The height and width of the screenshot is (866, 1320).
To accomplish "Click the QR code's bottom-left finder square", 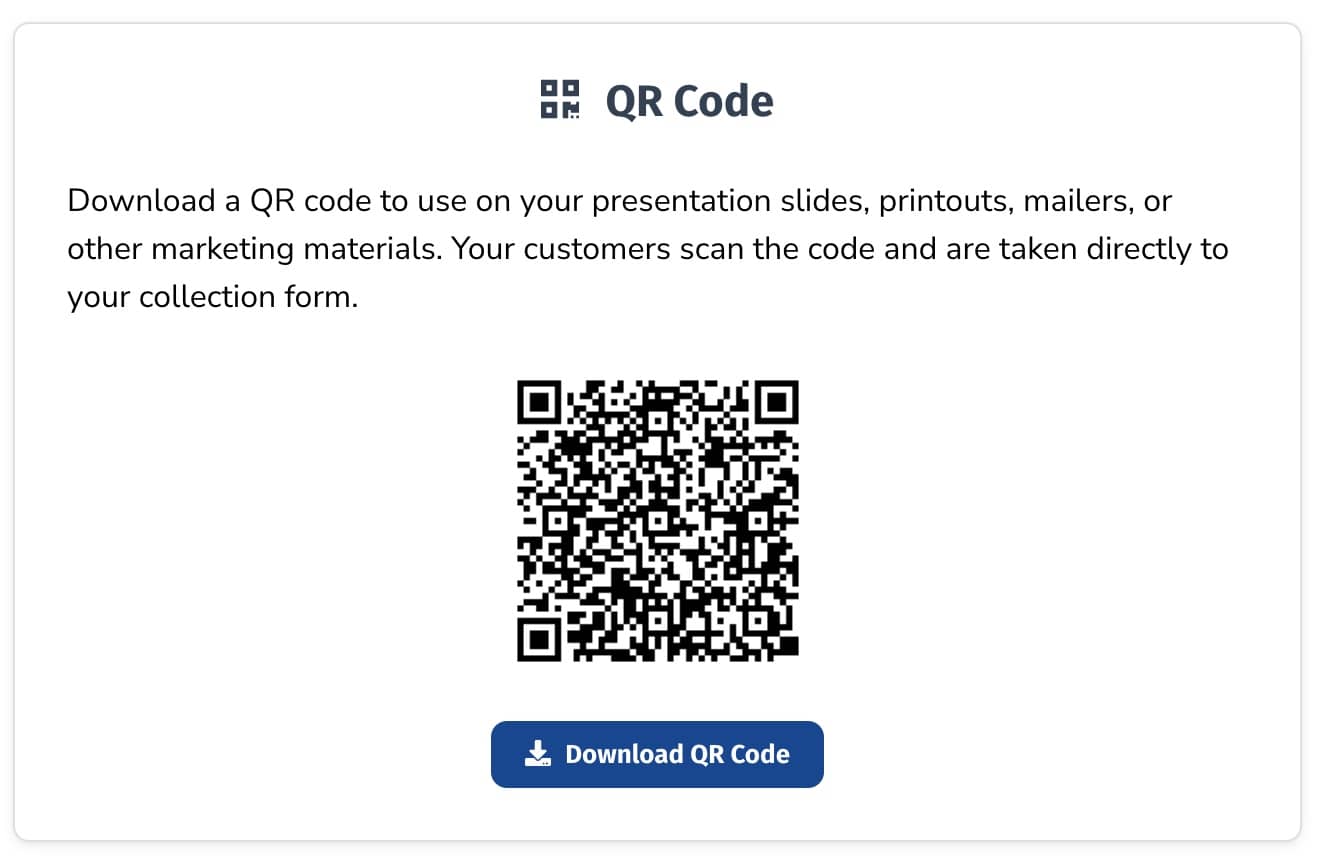I will coord(540,638).
